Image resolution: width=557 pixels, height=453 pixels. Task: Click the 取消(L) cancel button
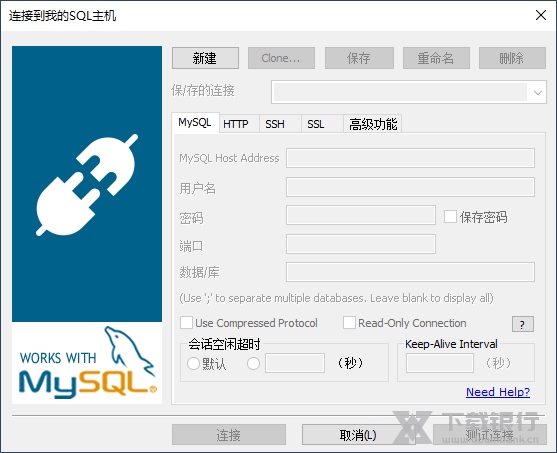358,435
